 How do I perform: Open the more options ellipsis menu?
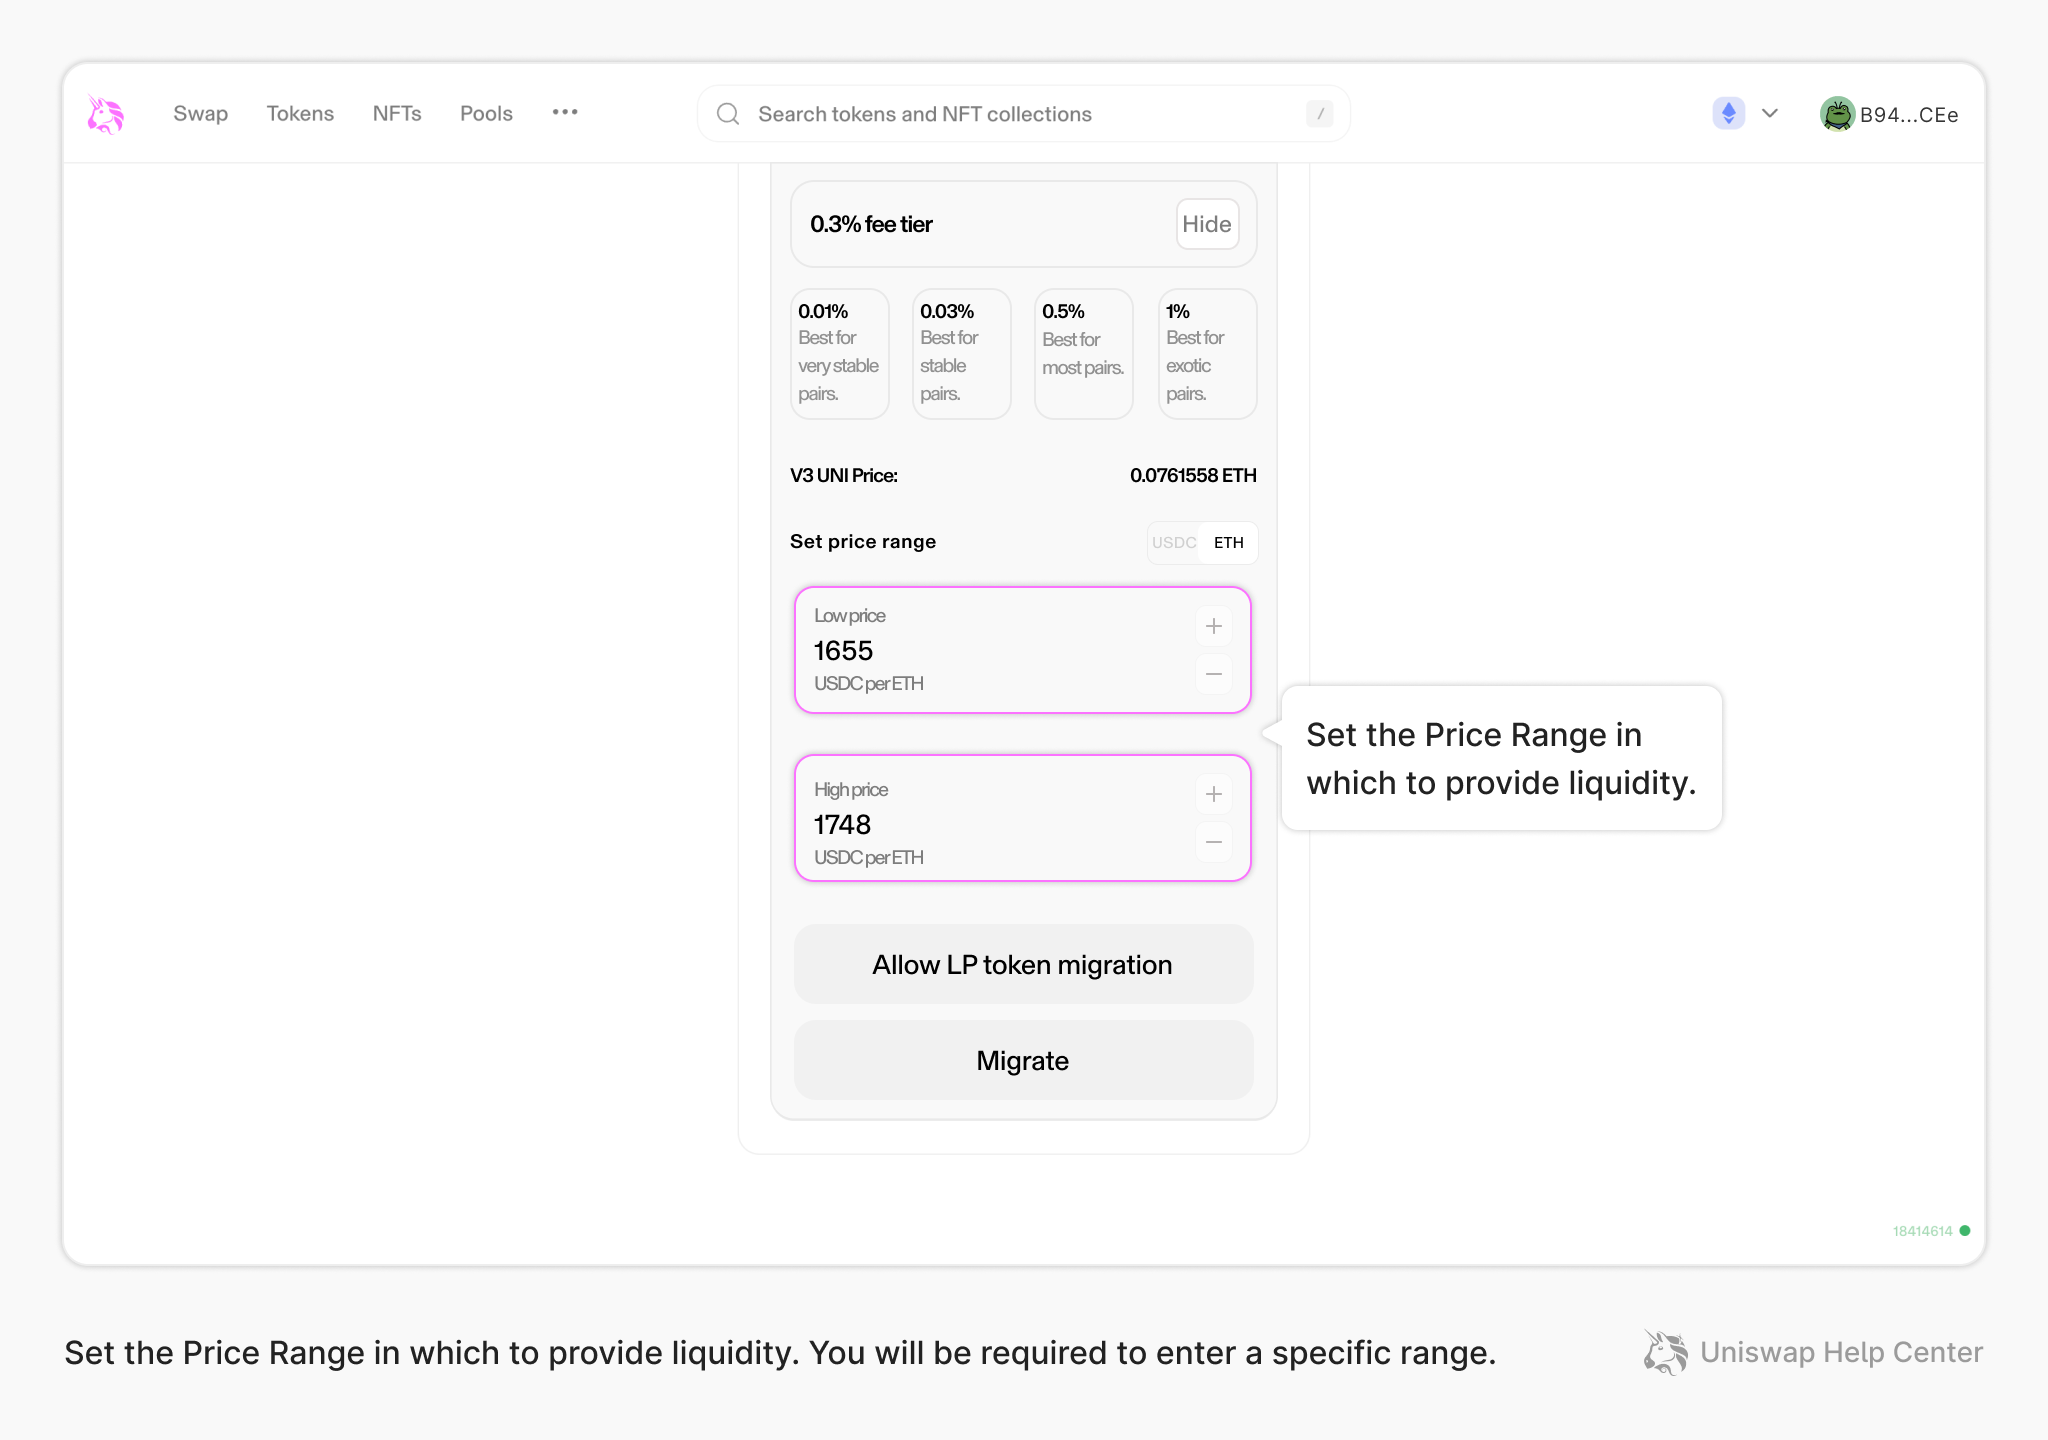[x=565, y=113]
